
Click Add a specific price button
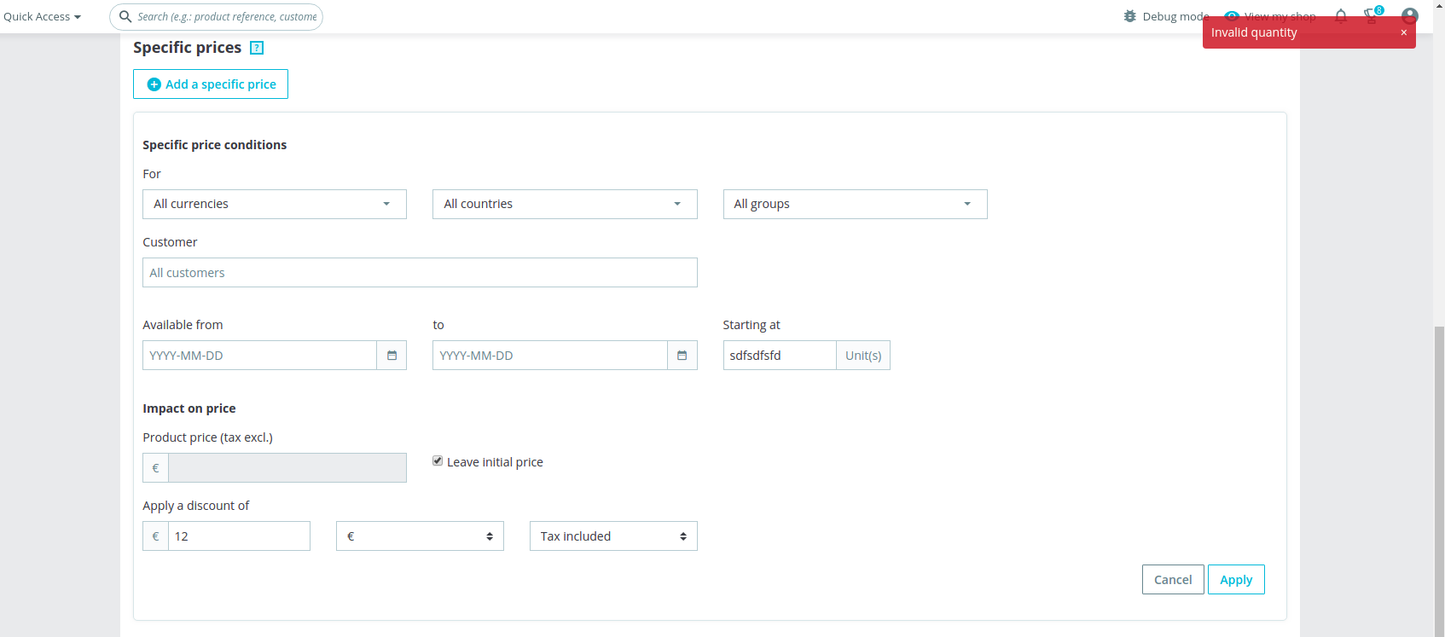pyautogui.click(x=211, y=84)
